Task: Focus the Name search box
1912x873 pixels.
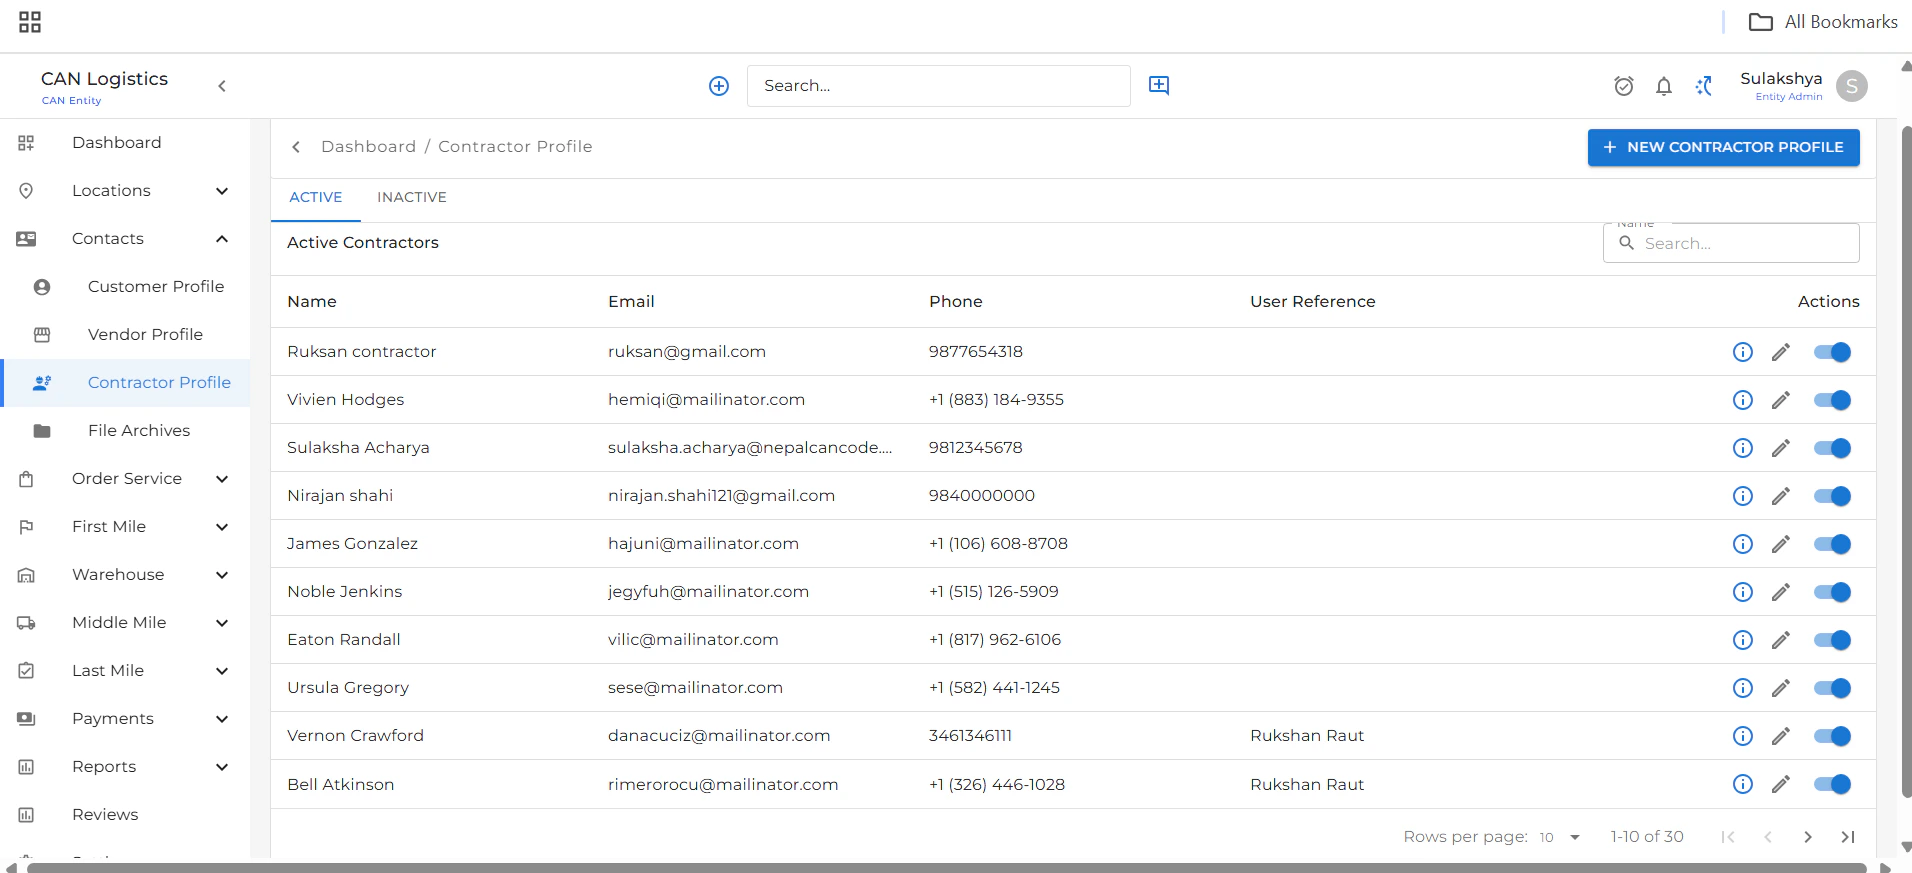Action: click(x=1731, y=243)
